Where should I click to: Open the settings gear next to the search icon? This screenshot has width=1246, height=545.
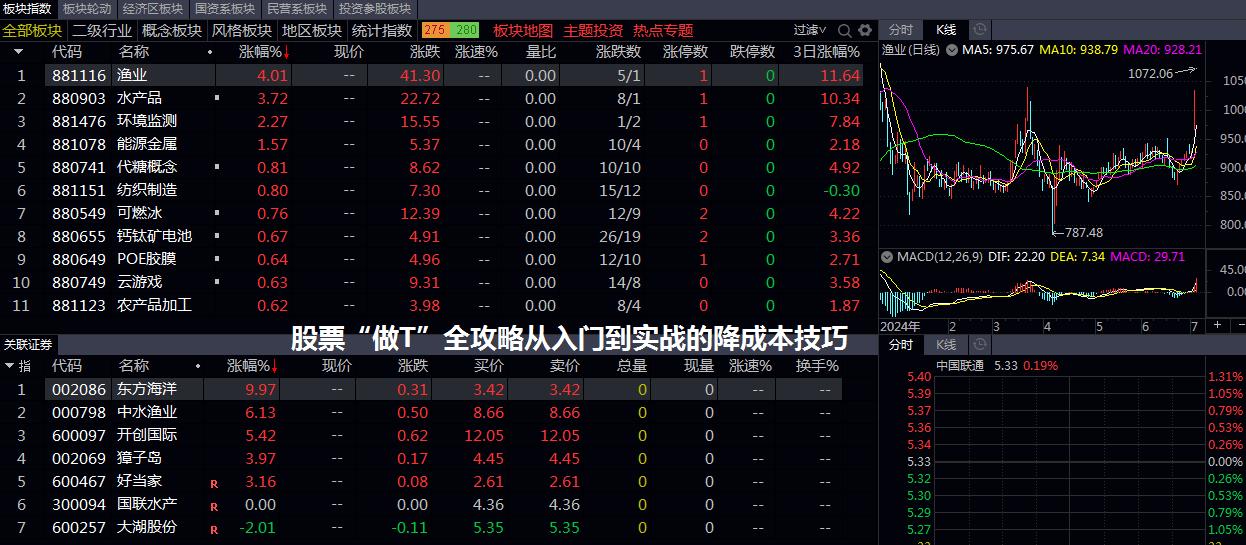click(864, 31)
